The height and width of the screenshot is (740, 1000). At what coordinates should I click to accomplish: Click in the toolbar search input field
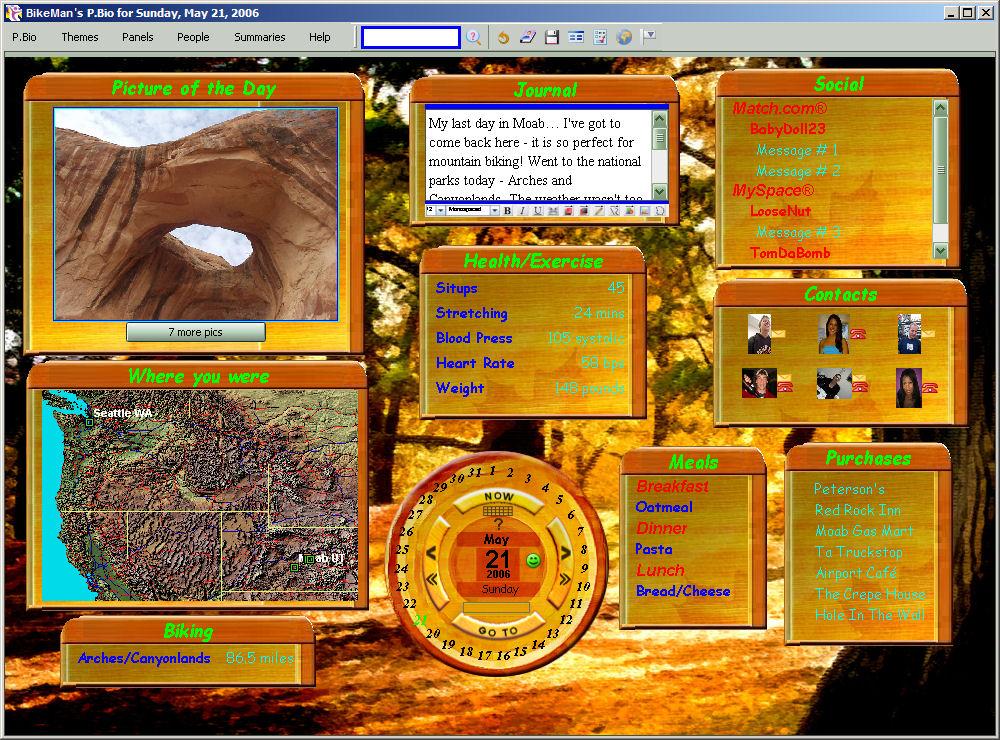(410, 37)
